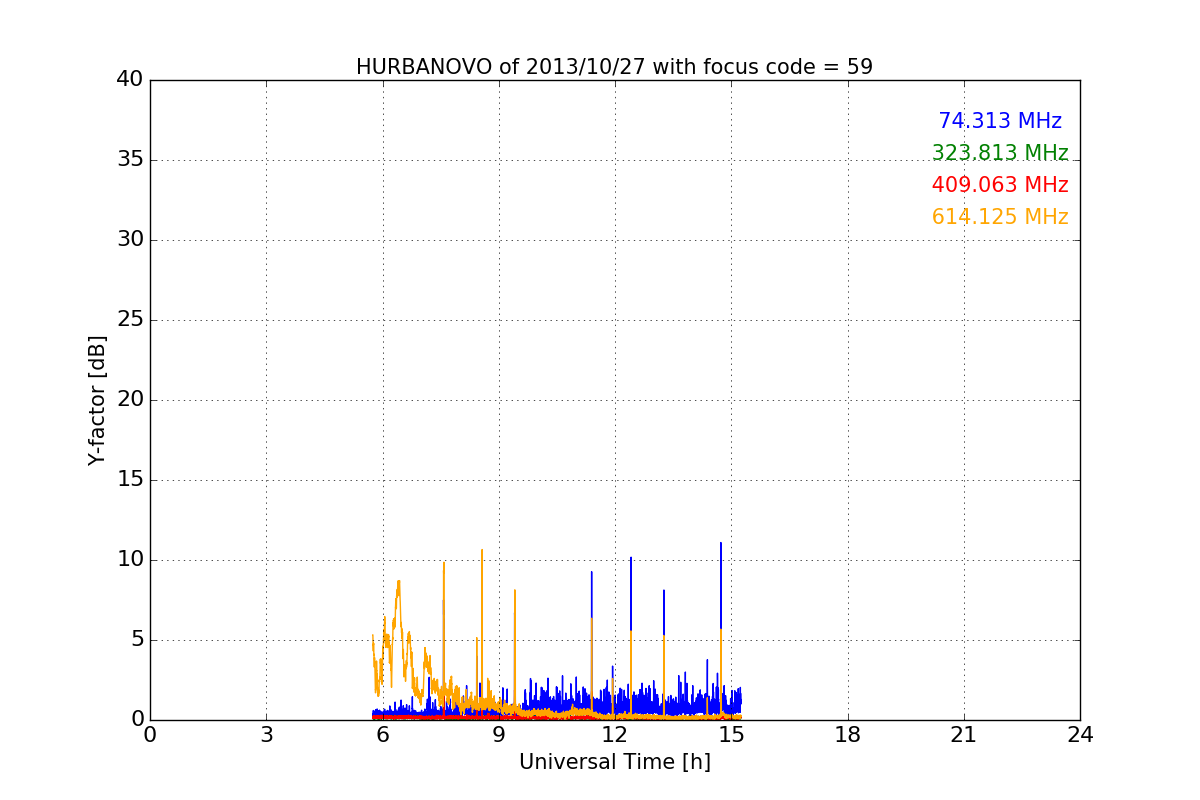Viewport: 1200px width, 800px height.
Task: Select the 614.125 MHz legend label
Action: point(1000,217)
